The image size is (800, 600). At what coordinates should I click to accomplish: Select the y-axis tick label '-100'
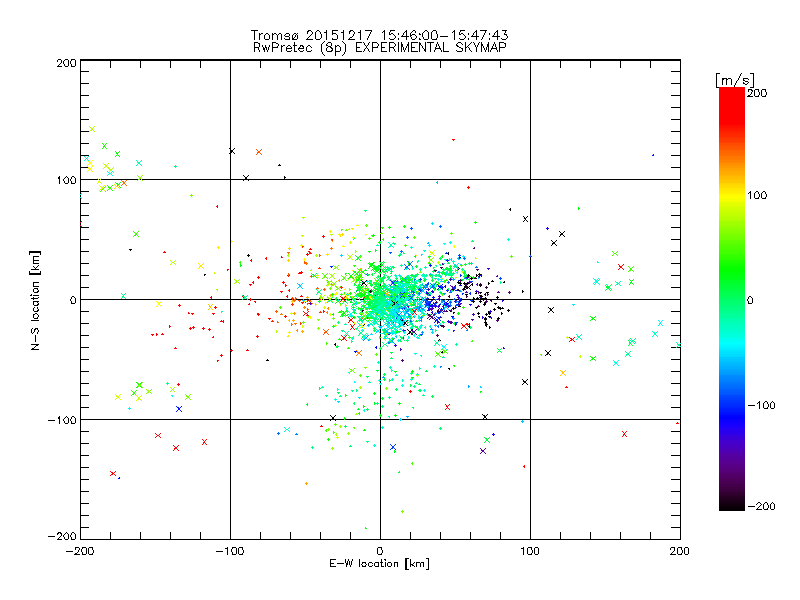point(62,420)
